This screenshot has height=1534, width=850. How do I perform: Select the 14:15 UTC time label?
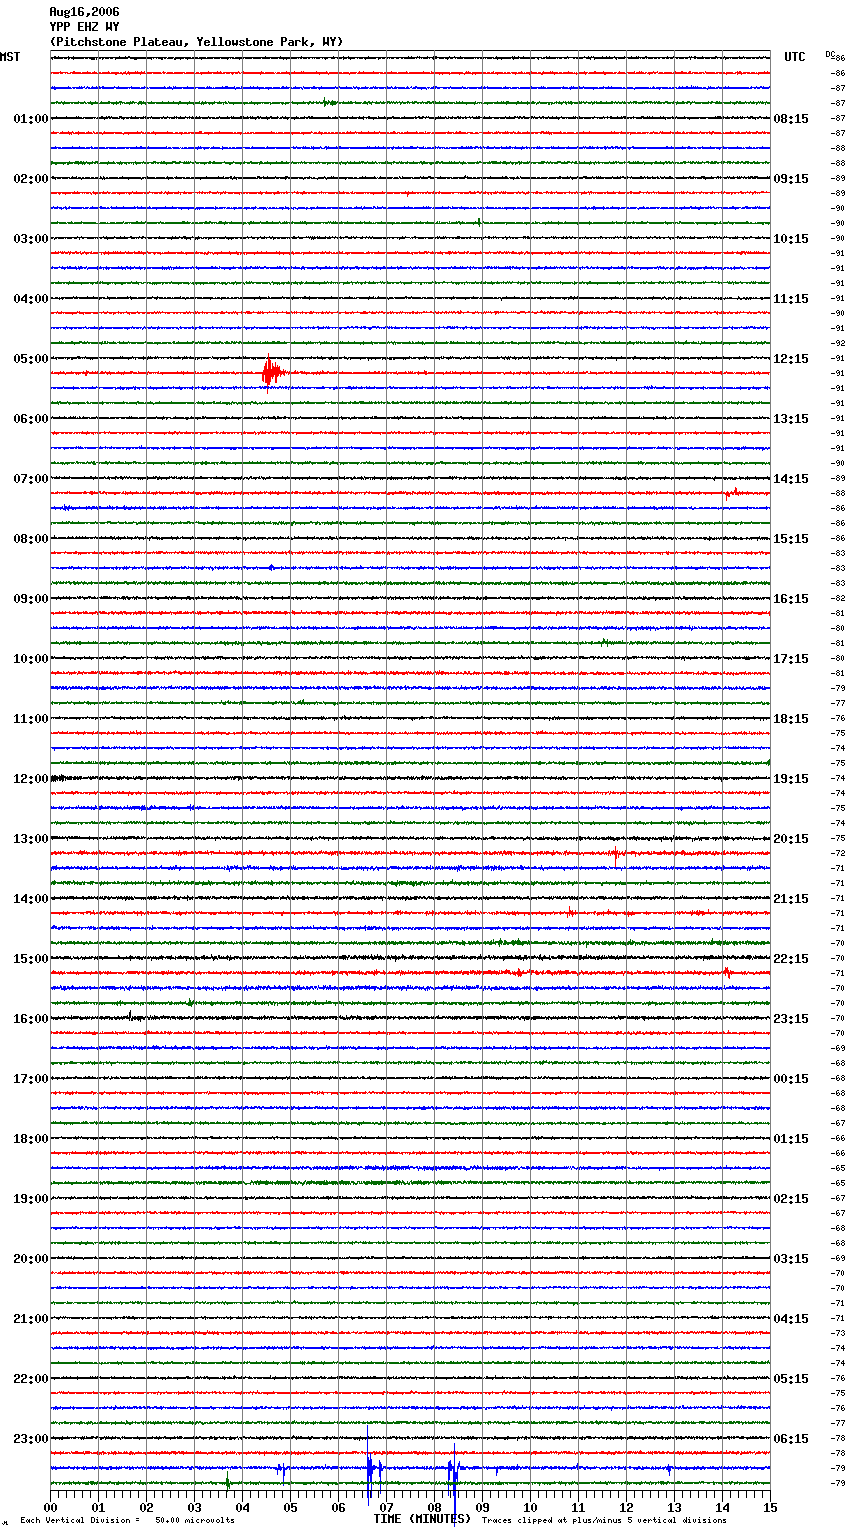click(x=791, y=479)
